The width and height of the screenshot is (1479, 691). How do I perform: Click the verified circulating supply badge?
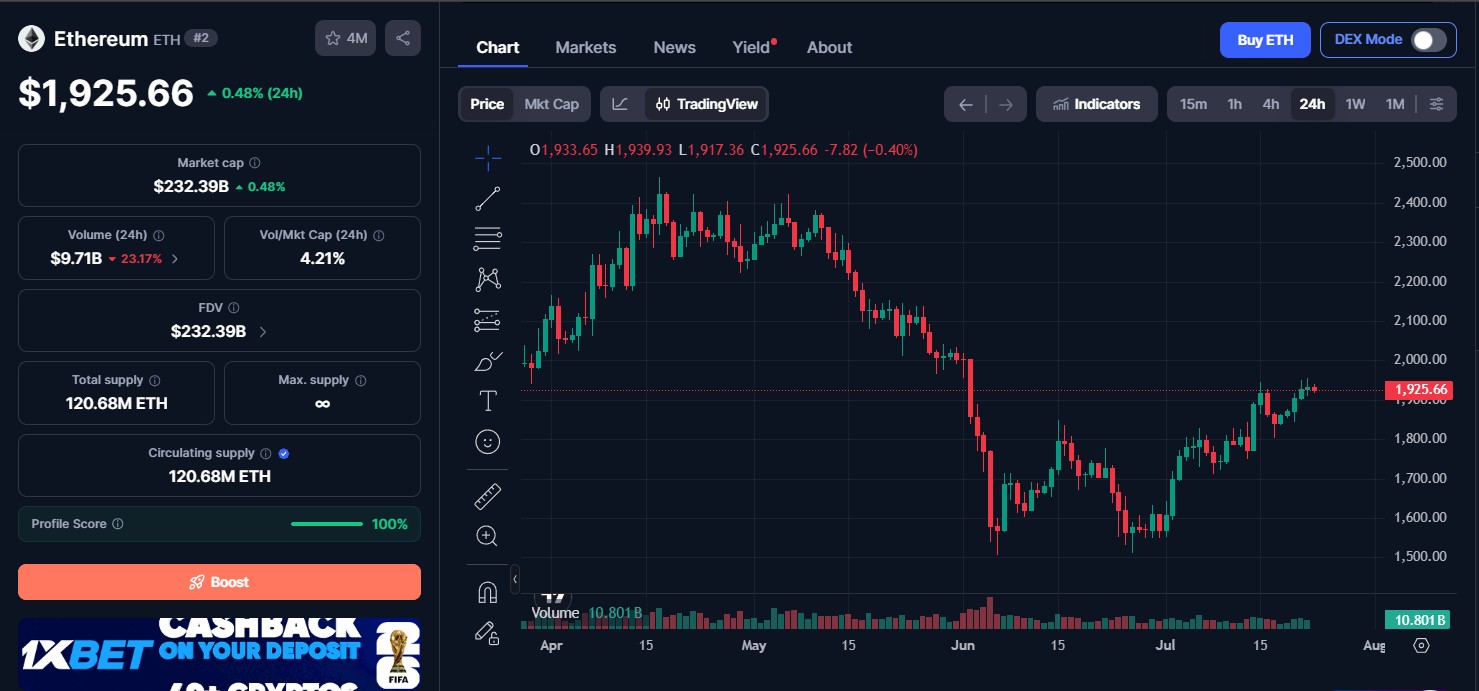pyautogui.click(x=284, y=453)
